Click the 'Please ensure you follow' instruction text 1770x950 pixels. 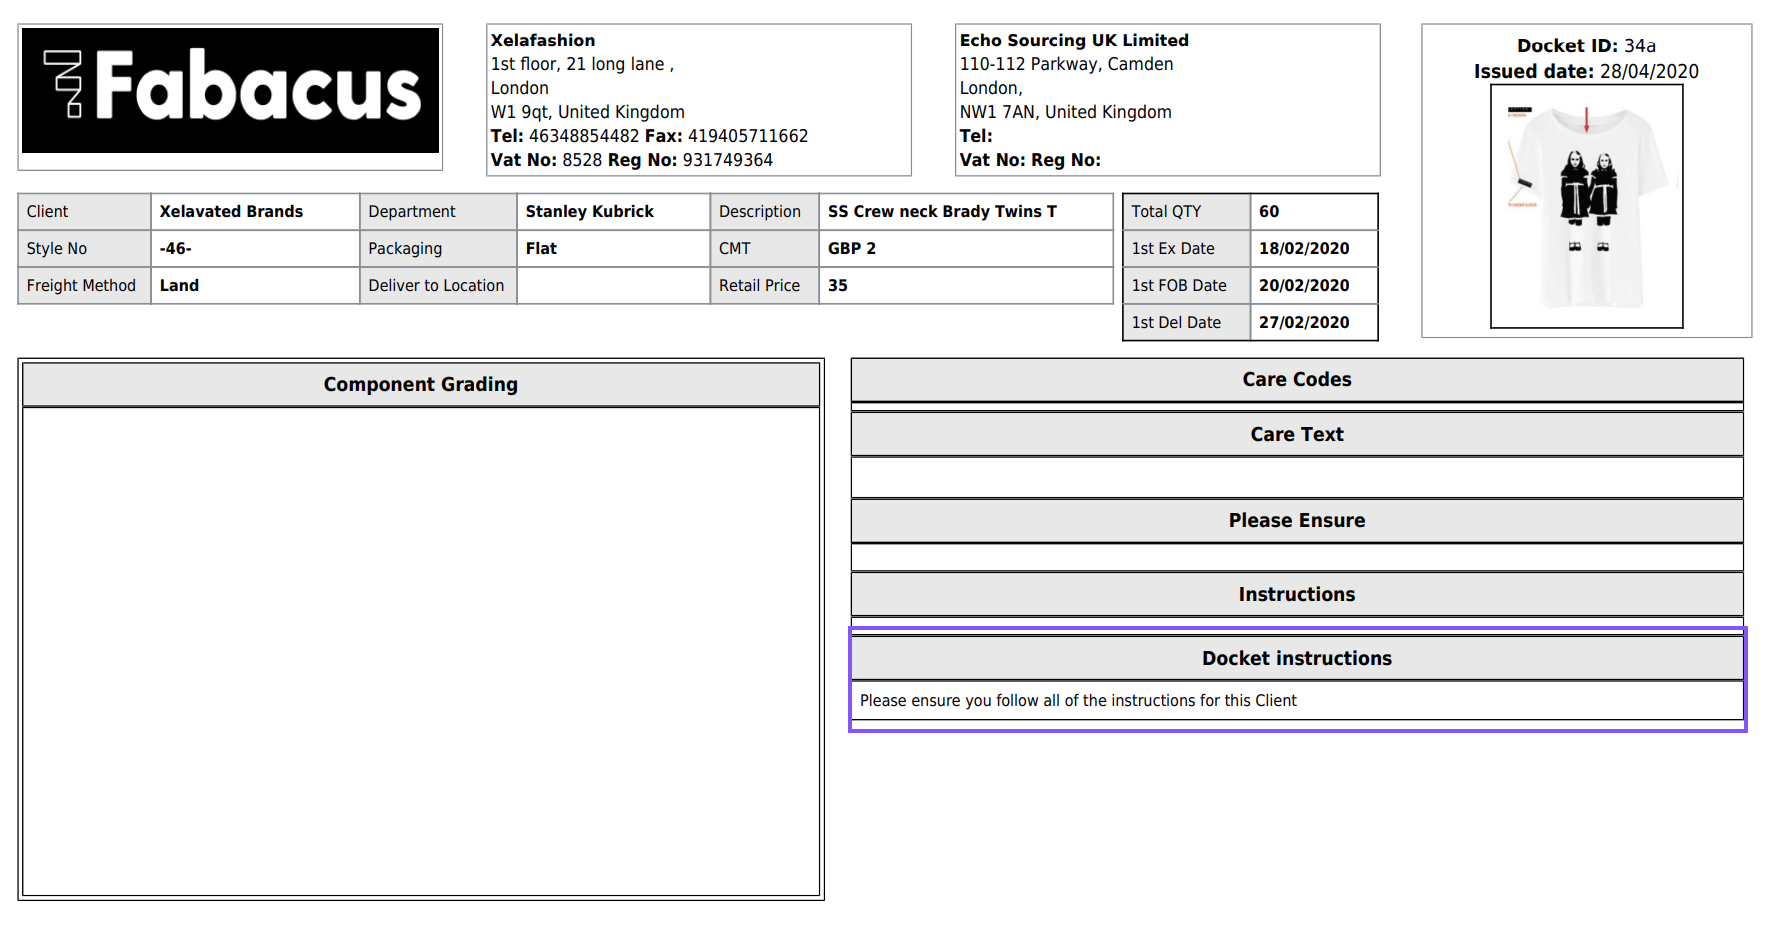(1077, 701)
